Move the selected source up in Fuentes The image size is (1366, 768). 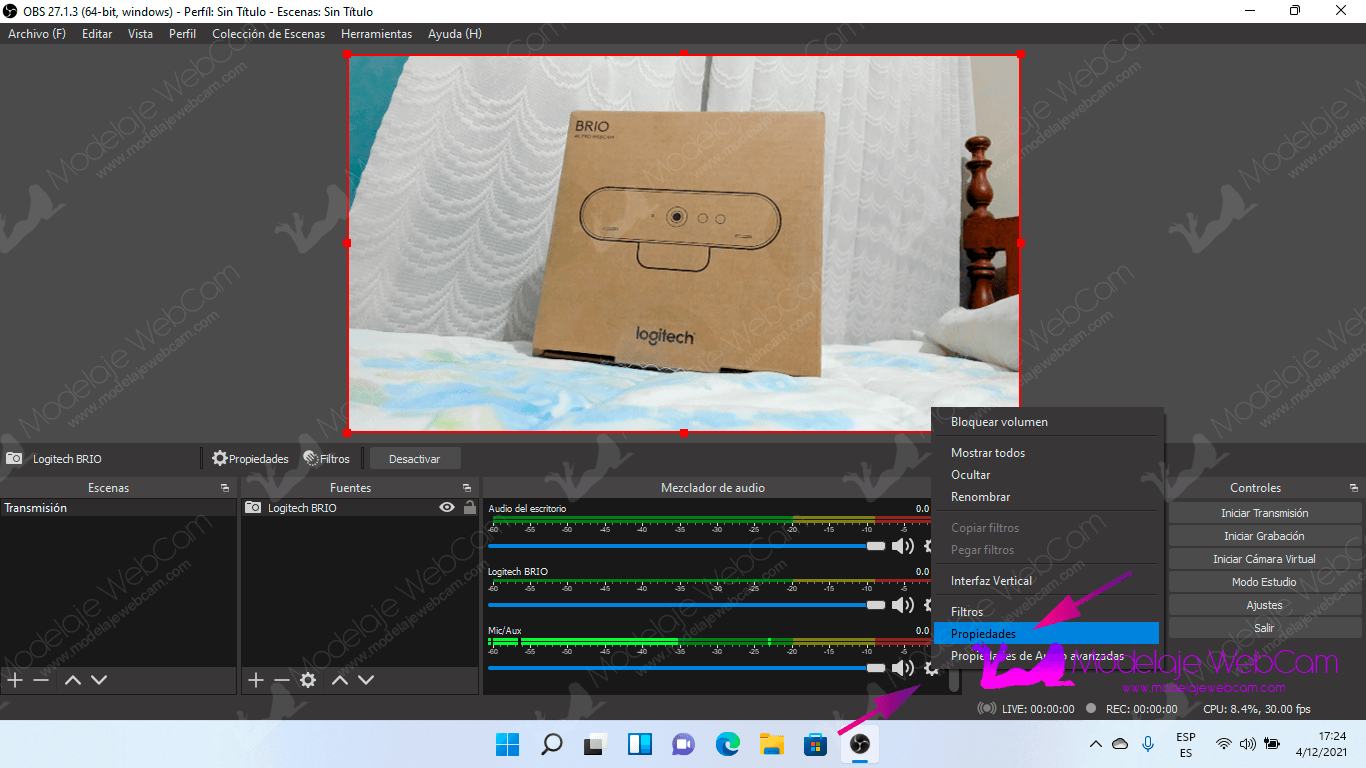(x=340, y=680)
